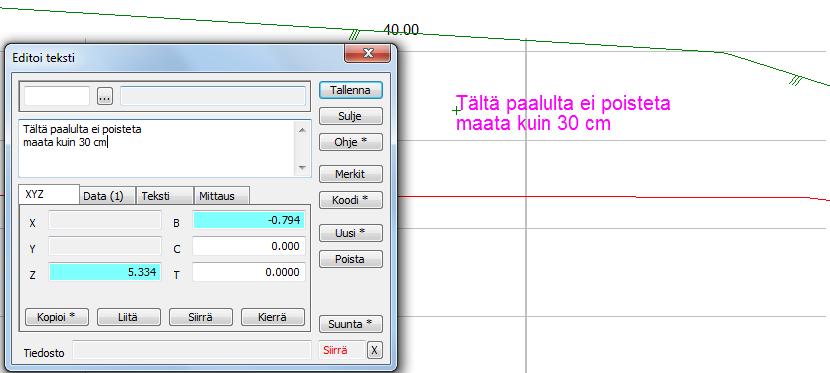Click the Suunta * button
The width and height of the screenshot is (830, 373).
click(350, 324)
